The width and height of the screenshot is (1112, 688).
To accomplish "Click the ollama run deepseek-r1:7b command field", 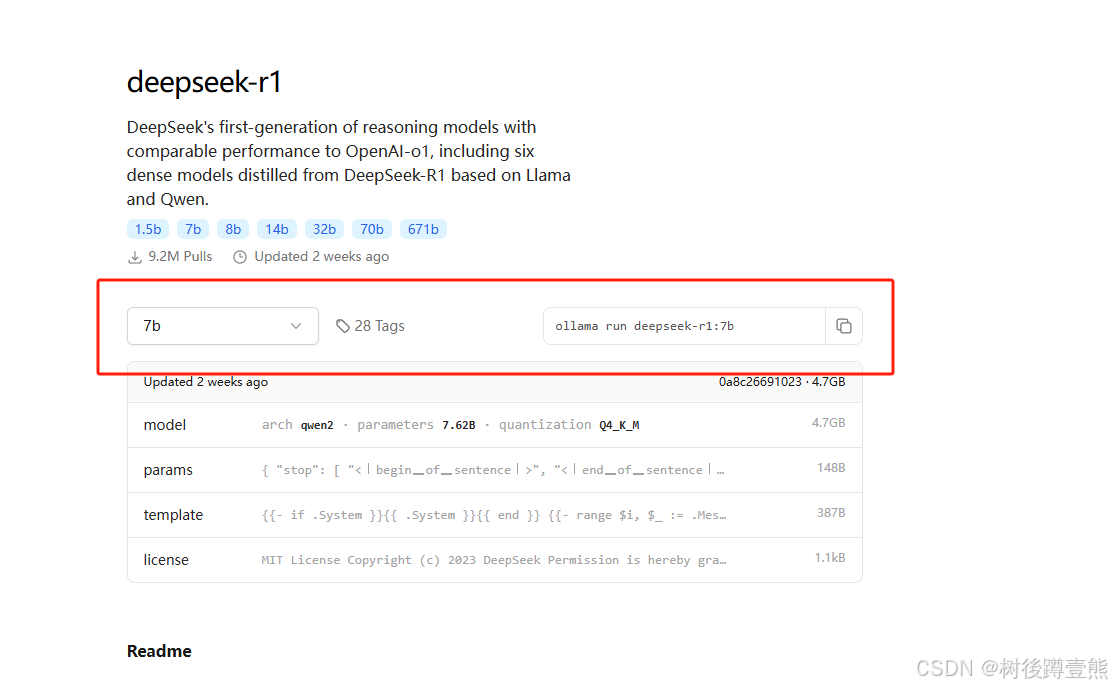I will [684, 326].
